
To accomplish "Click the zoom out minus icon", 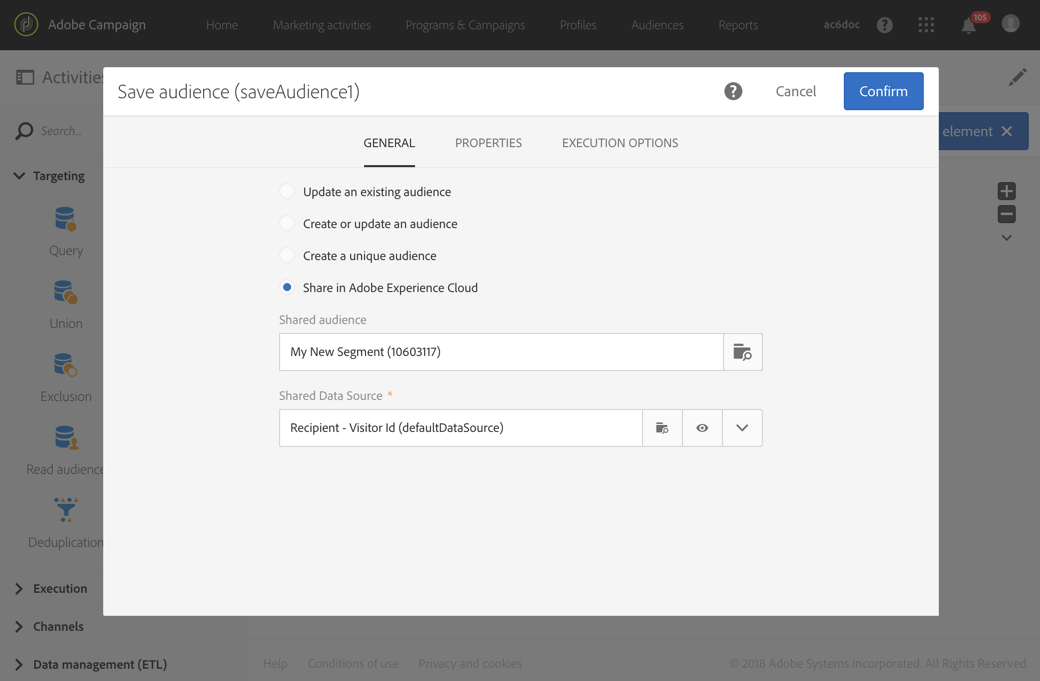I will point(1006,214).
